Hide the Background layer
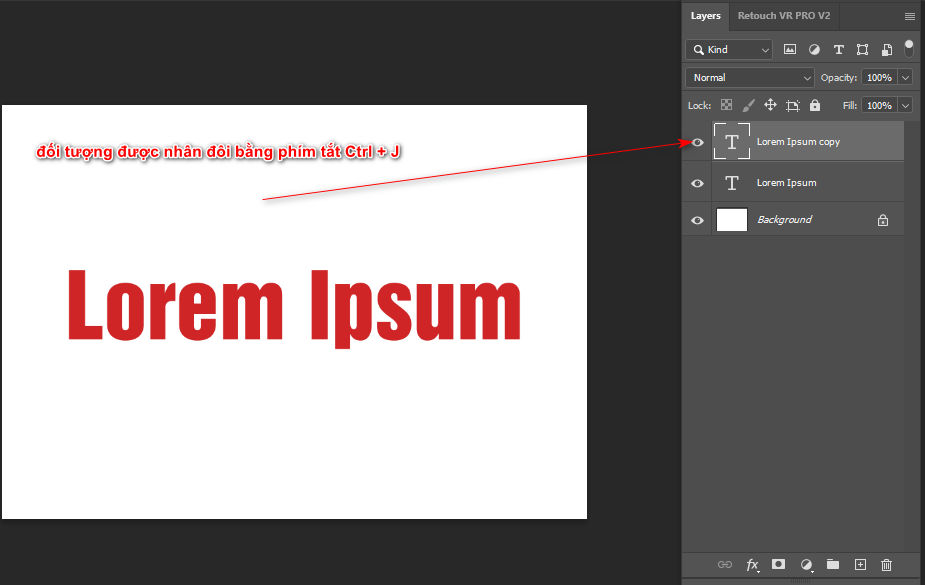Viewport: 925px width, 585px height. point(697,219)
